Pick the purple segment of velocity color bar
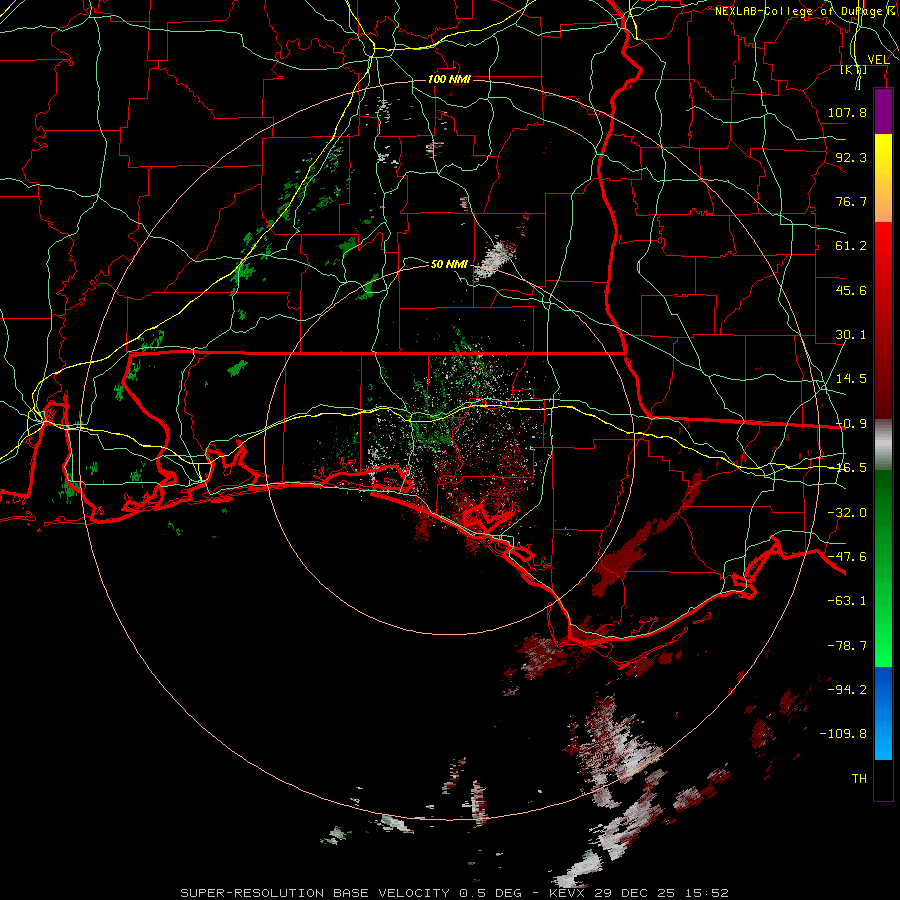 [x=883, y=111]
